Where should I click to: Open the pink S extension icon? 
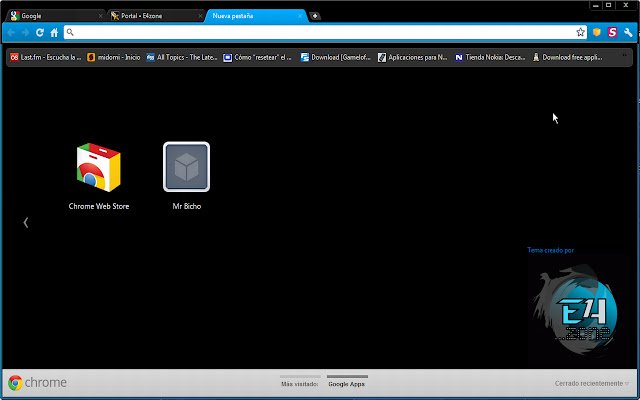point(612,32)
